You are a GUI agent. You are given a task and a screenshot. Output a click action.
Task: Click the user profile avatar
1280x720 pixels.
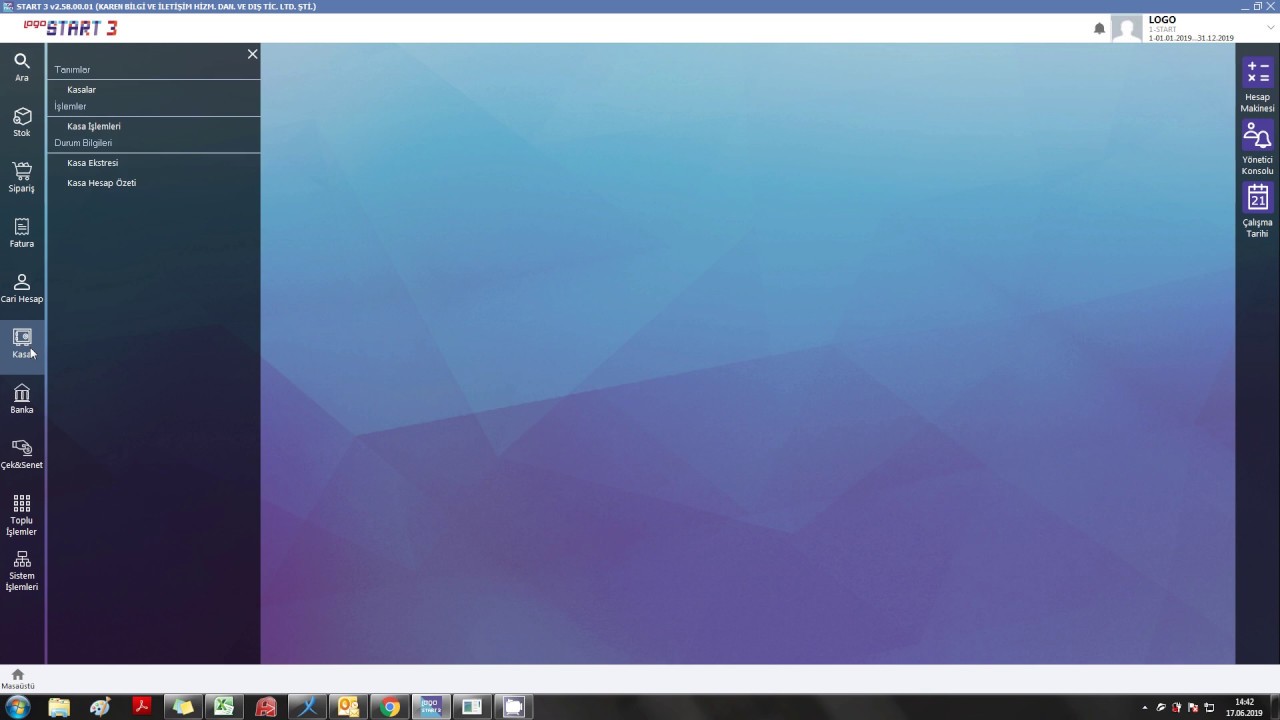(x=1127, y=29)
